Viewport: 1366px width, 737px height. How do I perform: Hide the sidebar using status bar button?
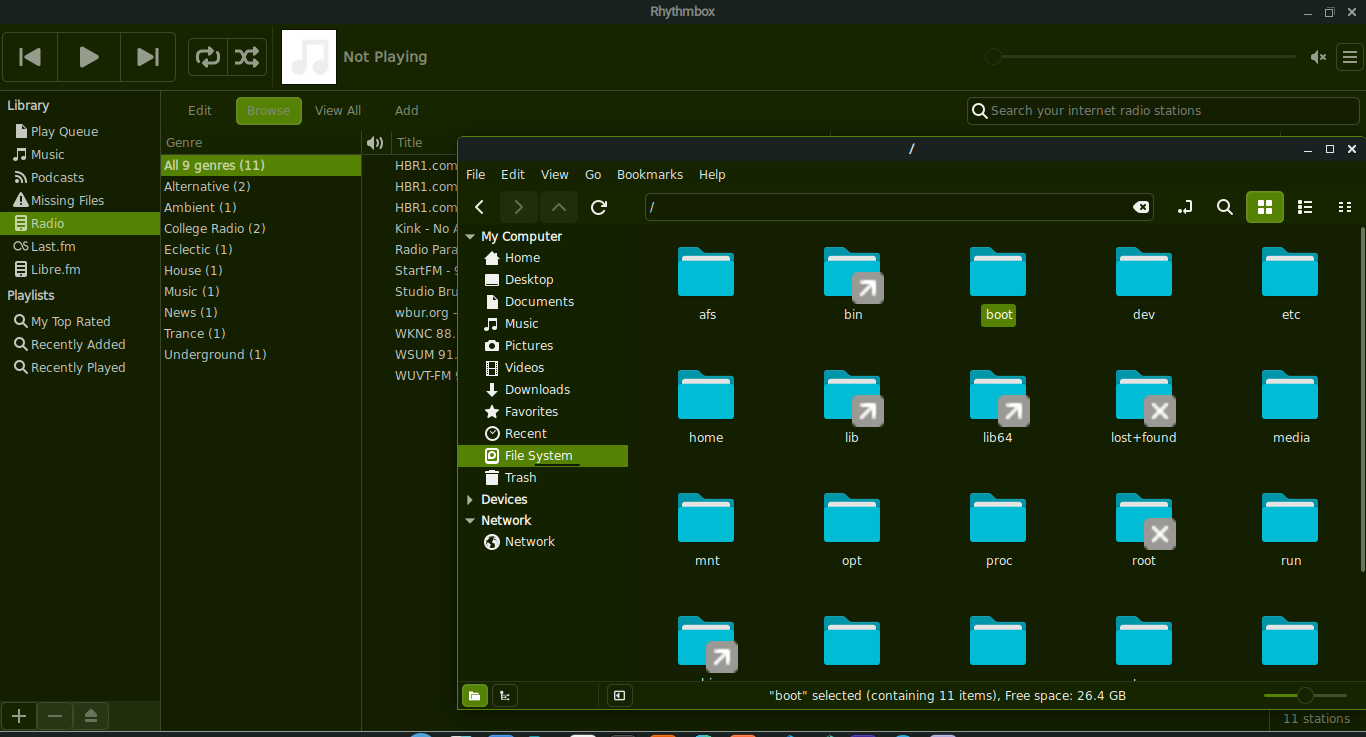[x=620, y=696]
